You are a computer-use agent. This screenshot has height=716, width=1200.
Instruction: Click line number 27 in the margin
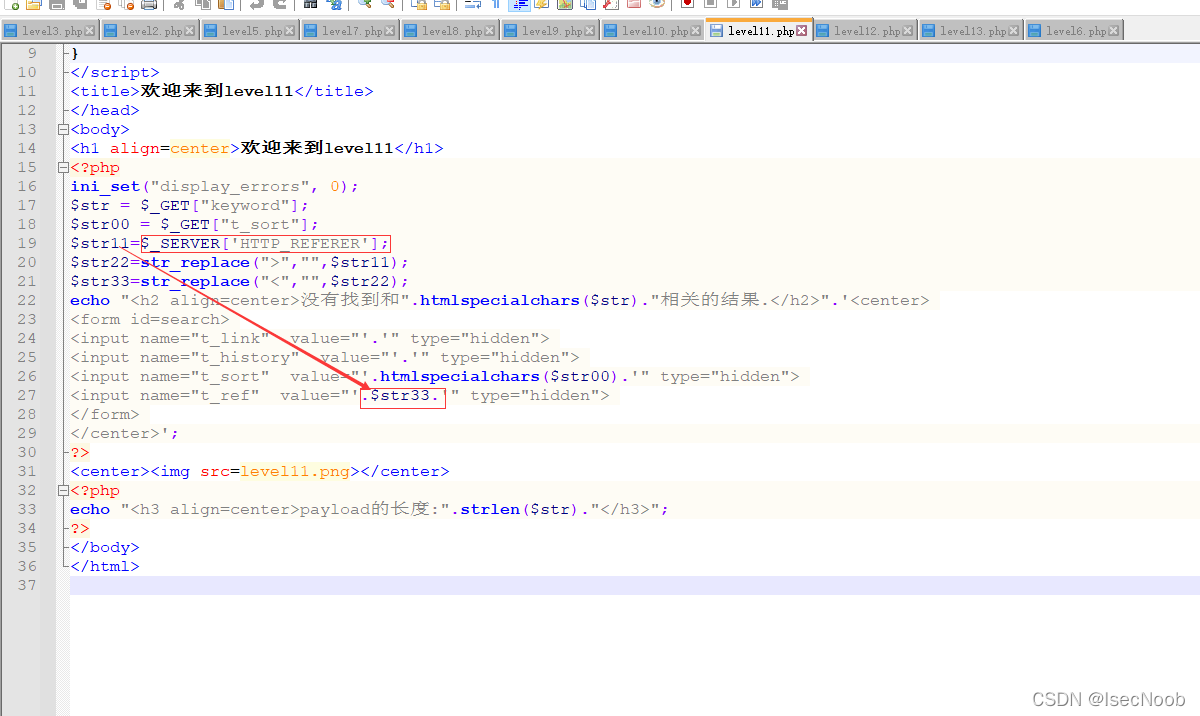click(x=27, y=395)
